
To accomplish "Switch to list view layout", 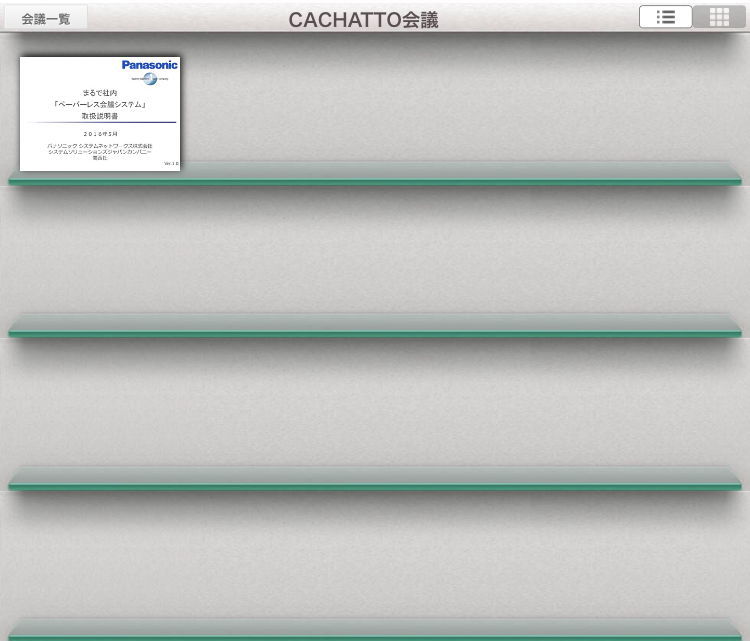I will pos(666,17).
